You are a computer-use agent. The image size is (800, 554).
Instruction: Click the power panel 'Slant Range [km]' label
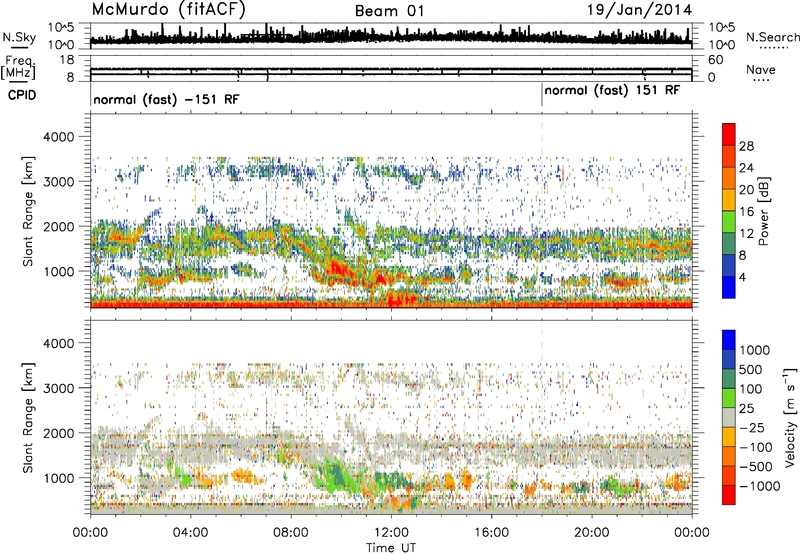tap(28, 211)
